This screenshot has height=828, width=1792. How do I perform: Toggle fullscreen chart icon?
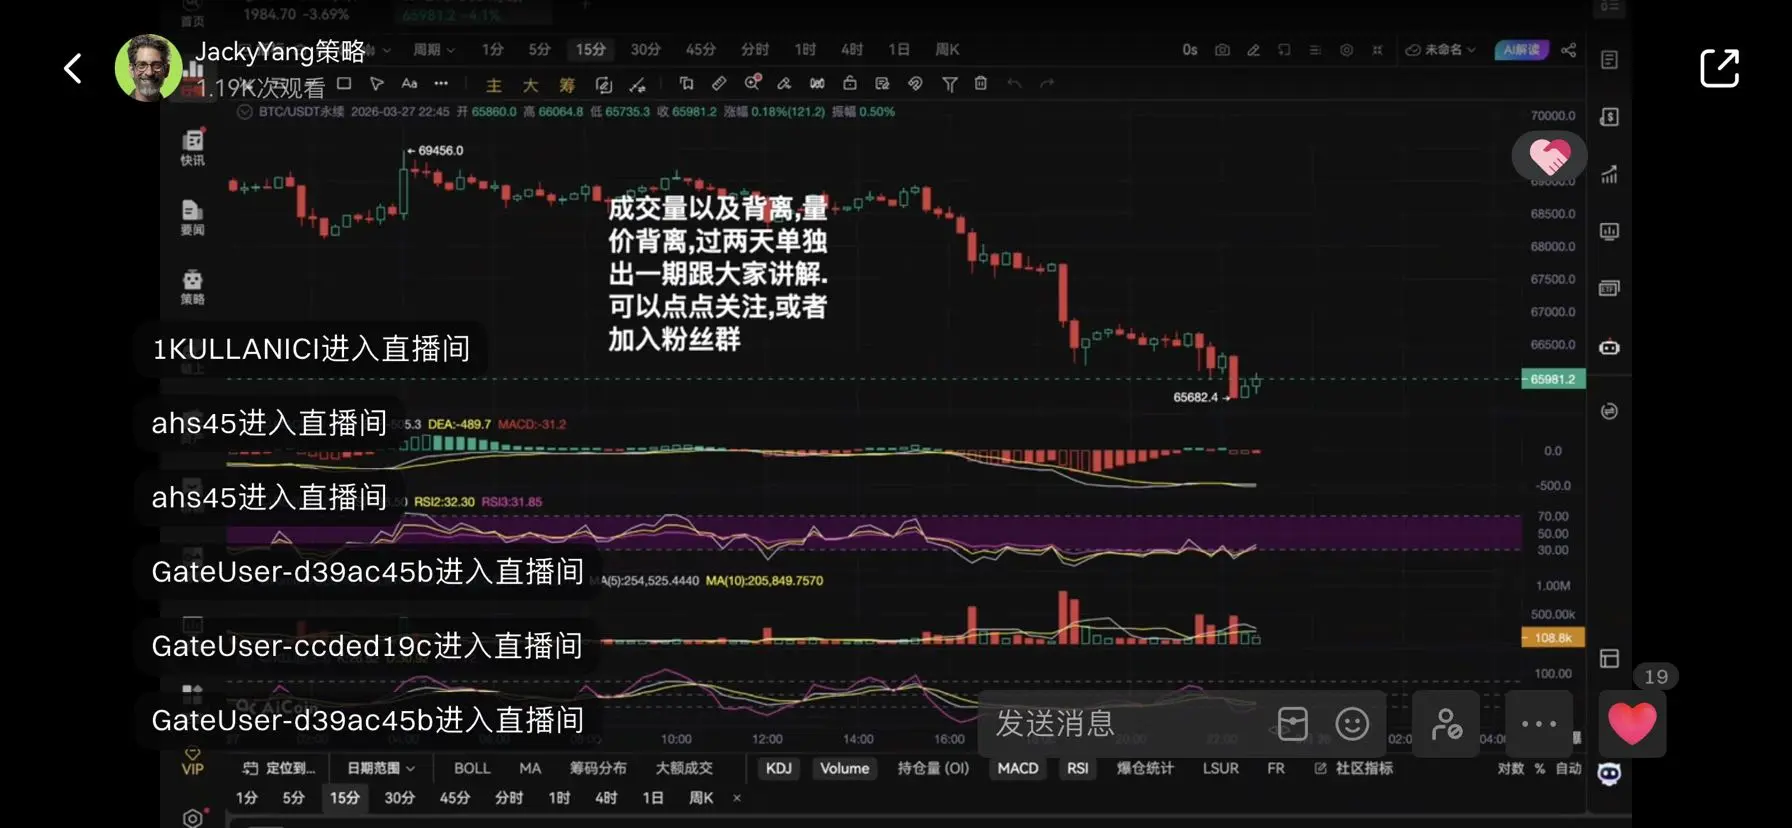(x=1377, y=49)
